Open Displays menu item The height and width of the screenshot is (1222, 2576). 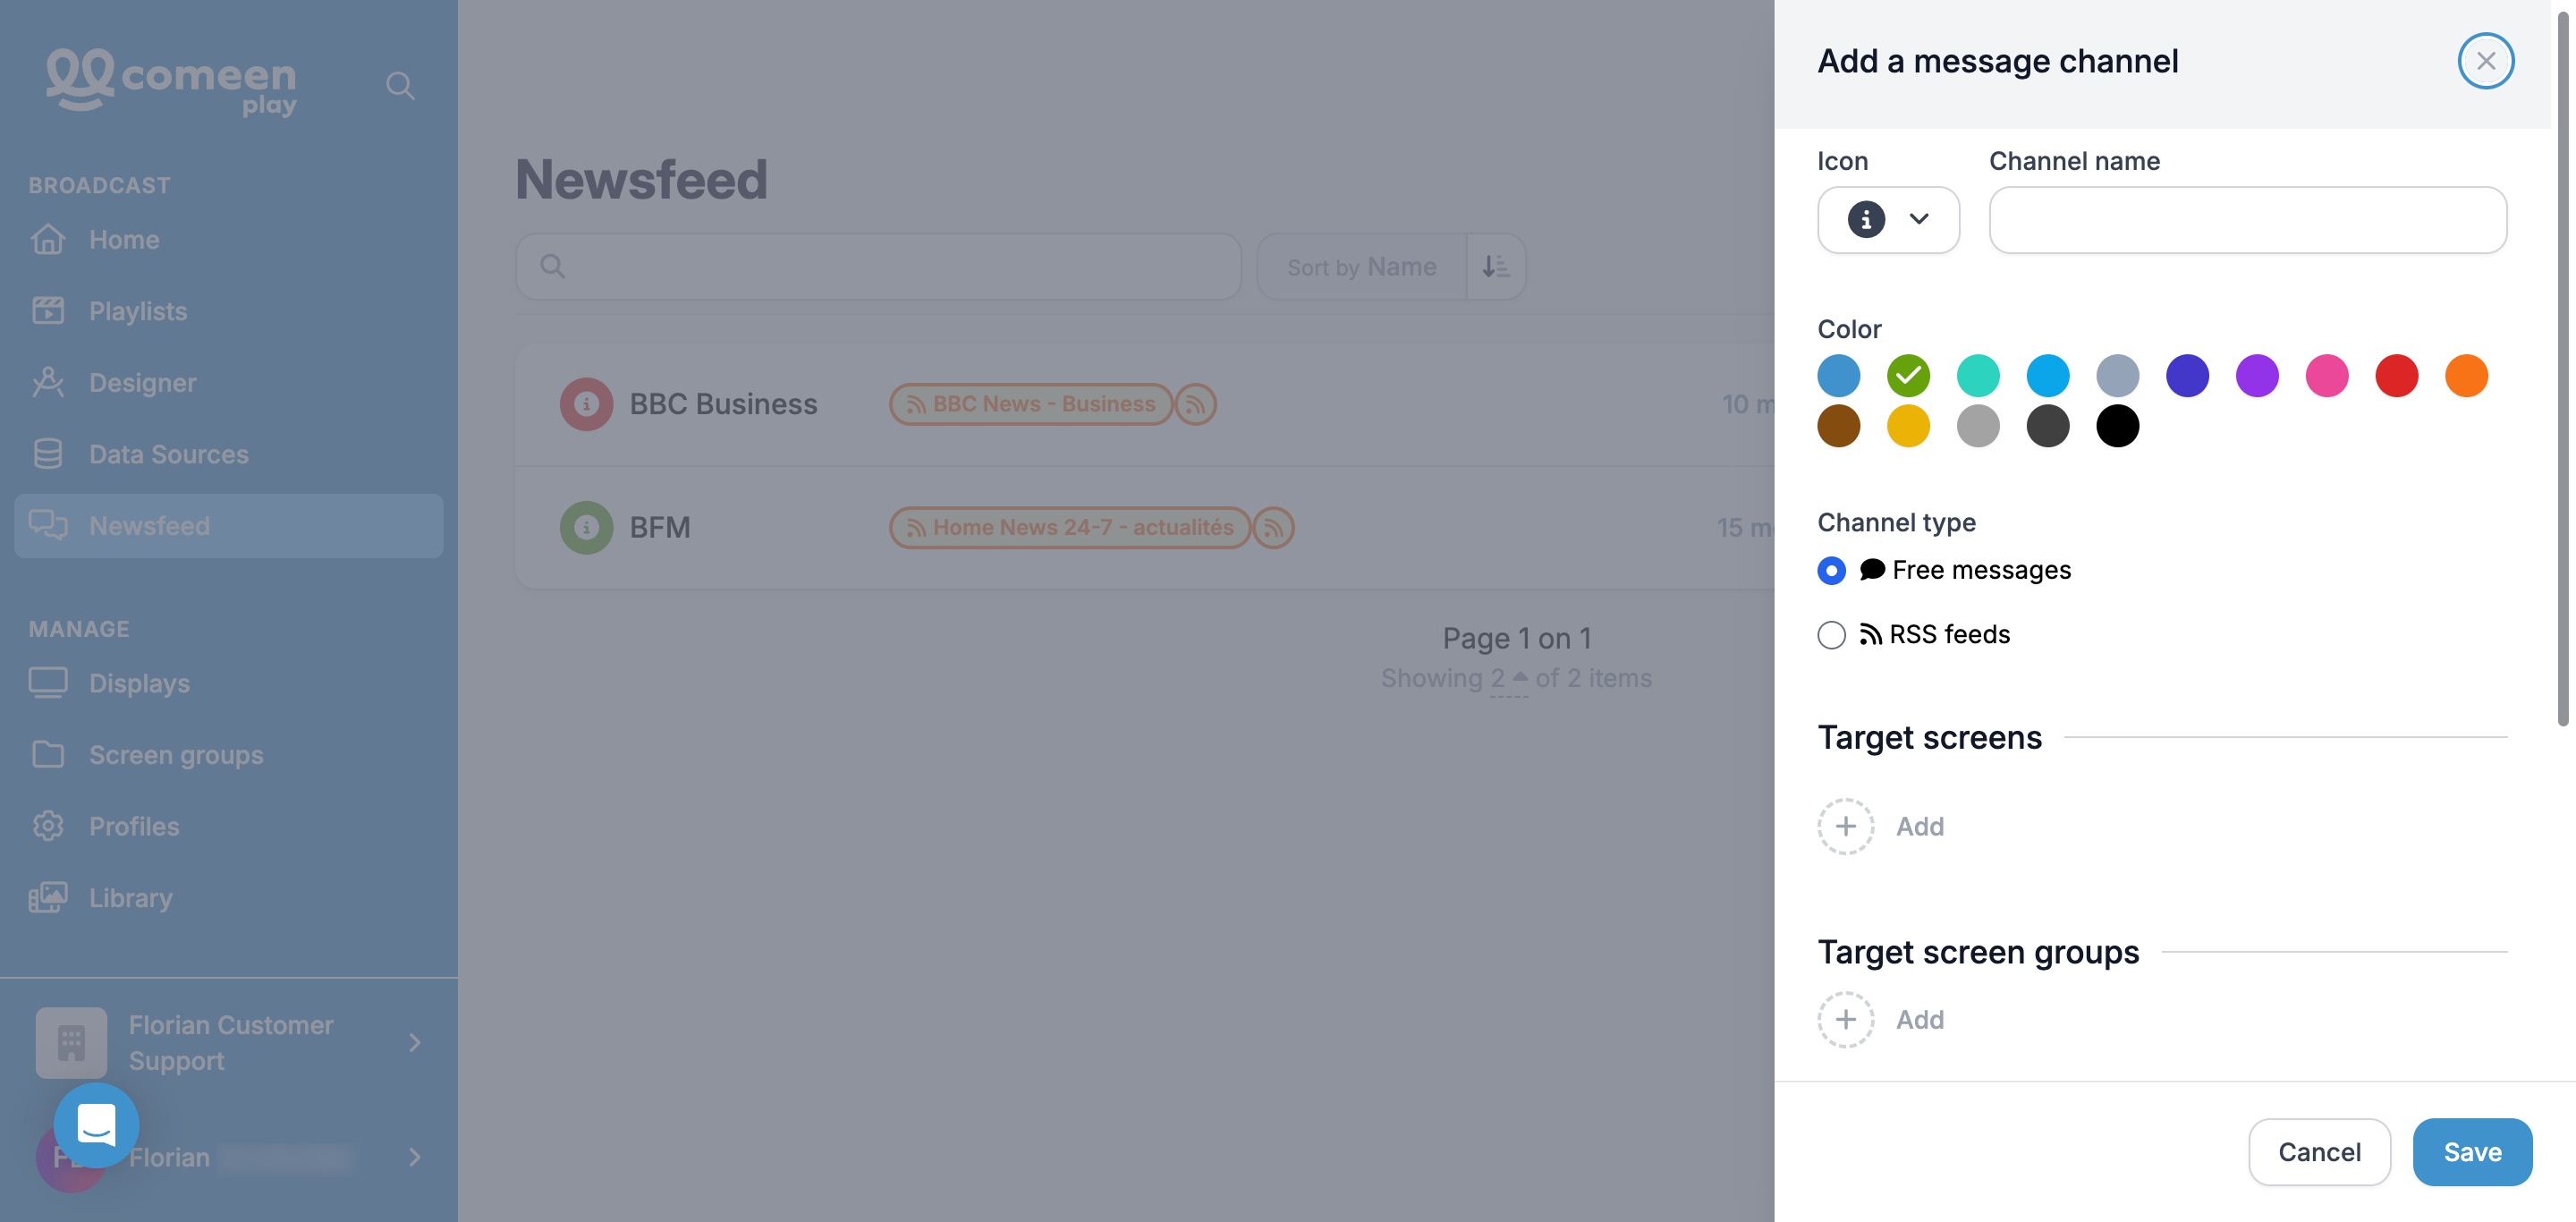(229, 683)
